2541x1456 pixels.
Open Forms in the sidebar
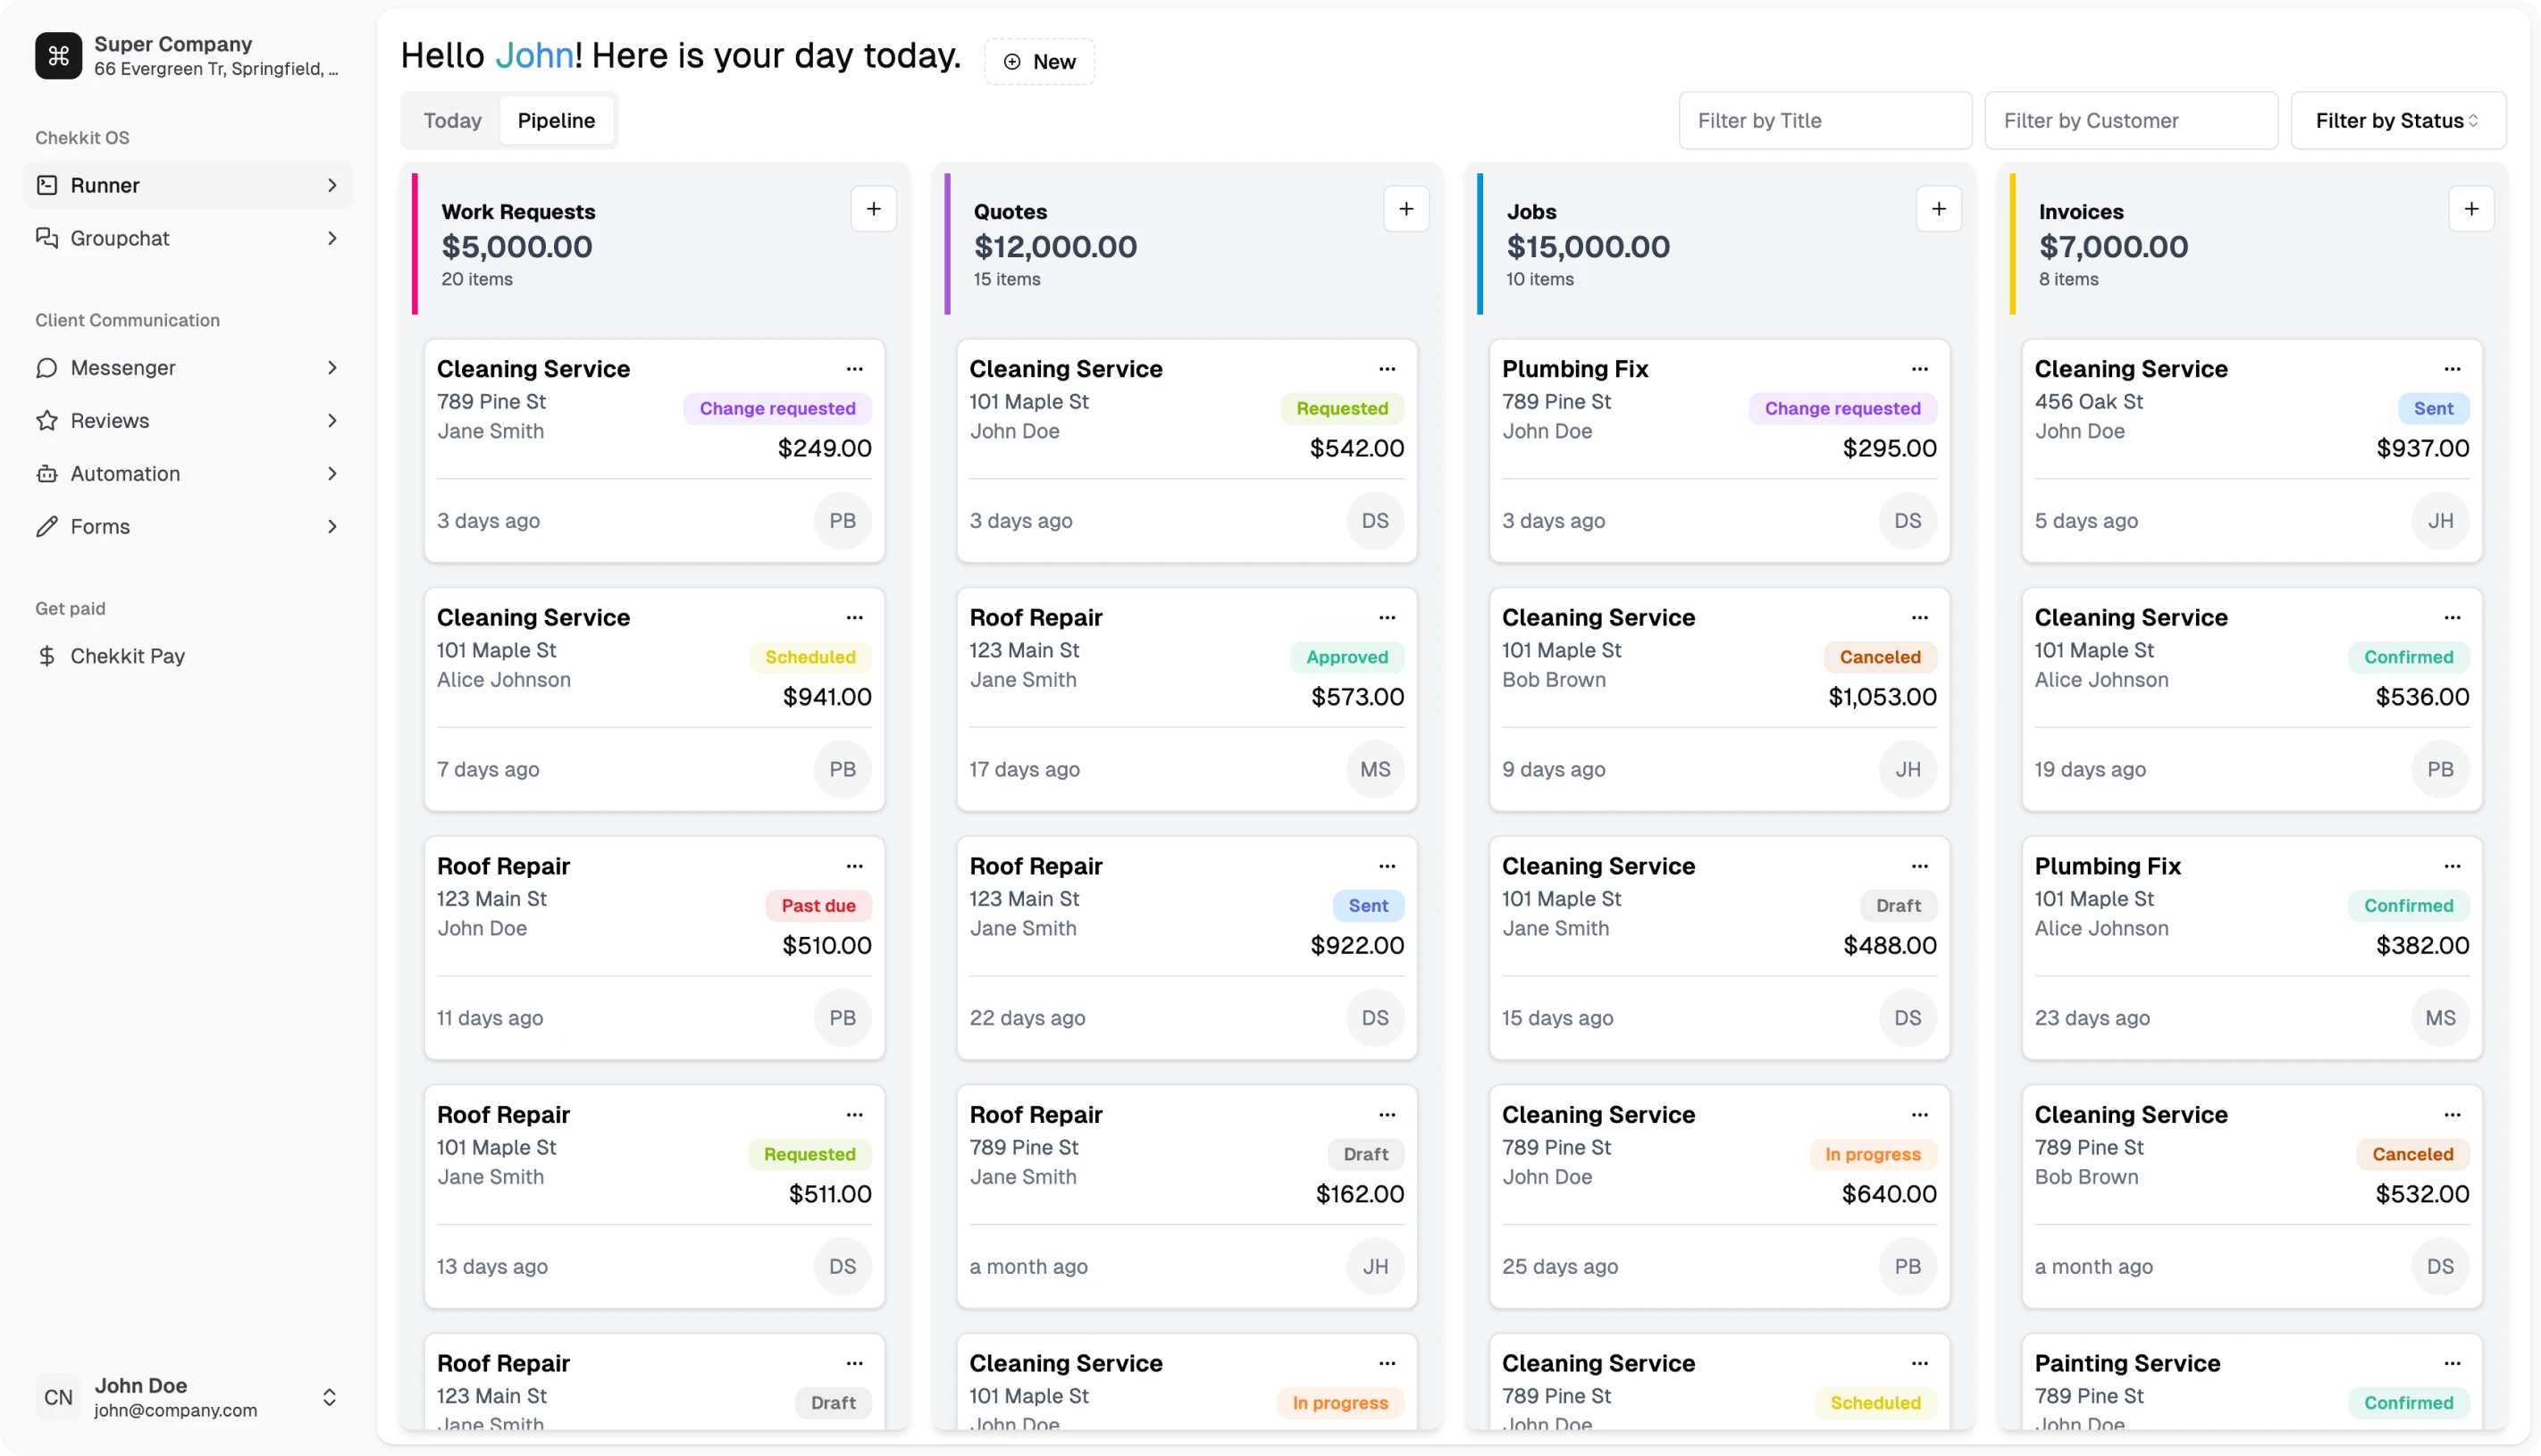188,527
